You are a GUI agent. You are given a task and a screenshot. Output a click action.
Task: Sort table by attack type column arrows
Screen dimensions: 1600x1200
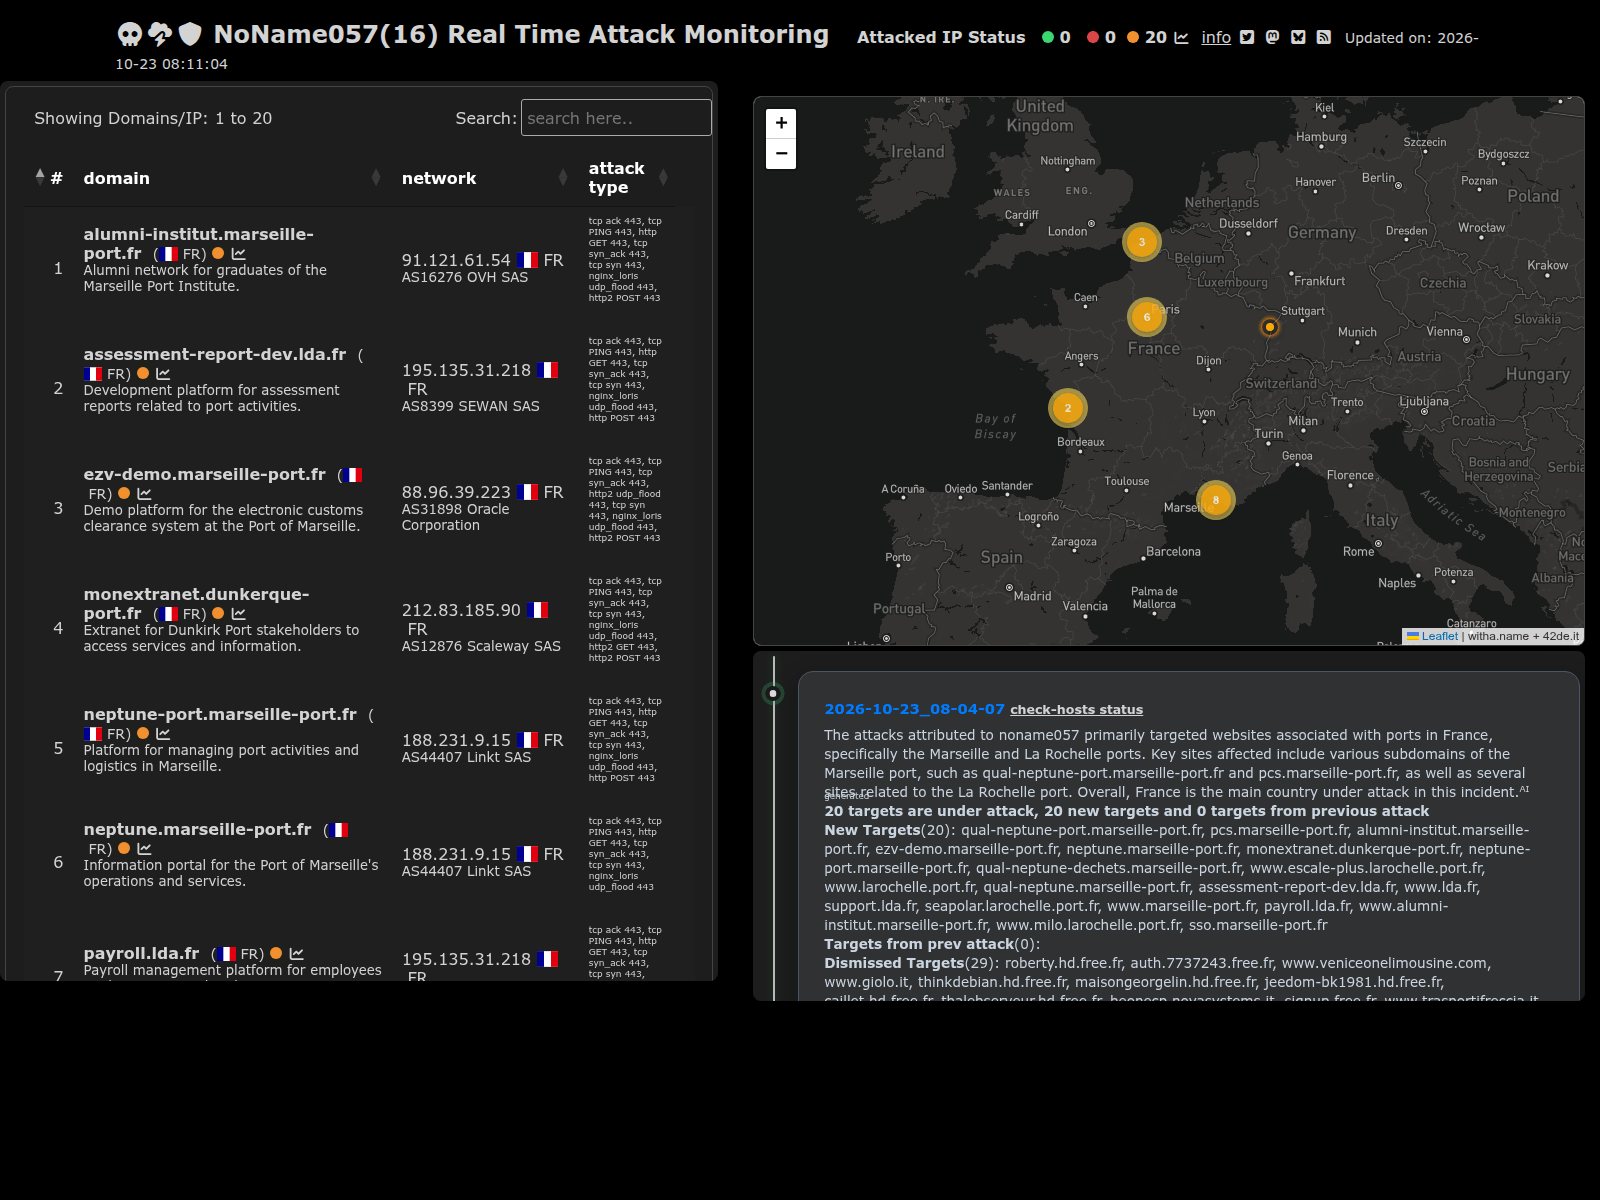click(x=663, y=178)
